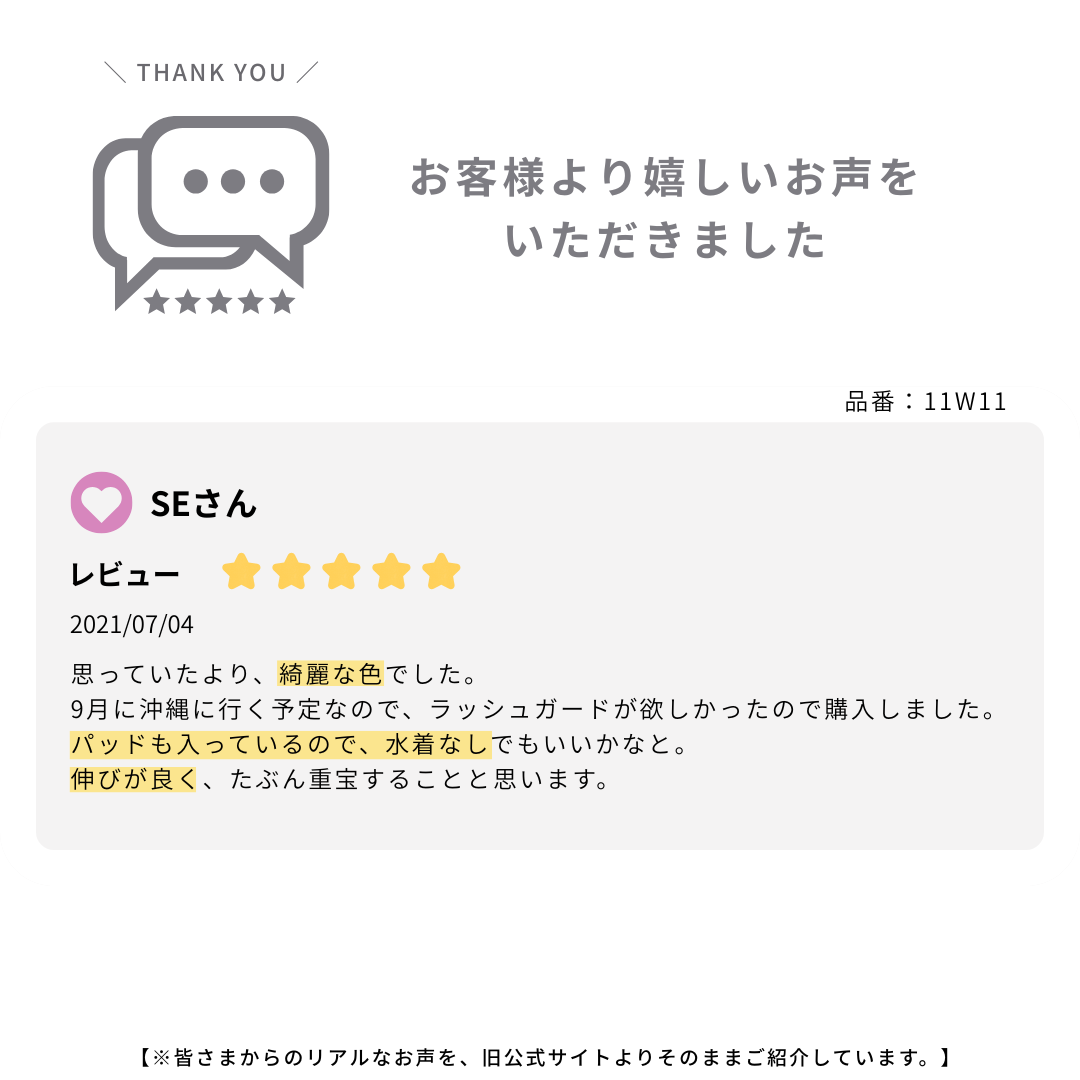Click the first yellow review star
The height and width of the screenshot is (1080, 1080).
[241, 573]
